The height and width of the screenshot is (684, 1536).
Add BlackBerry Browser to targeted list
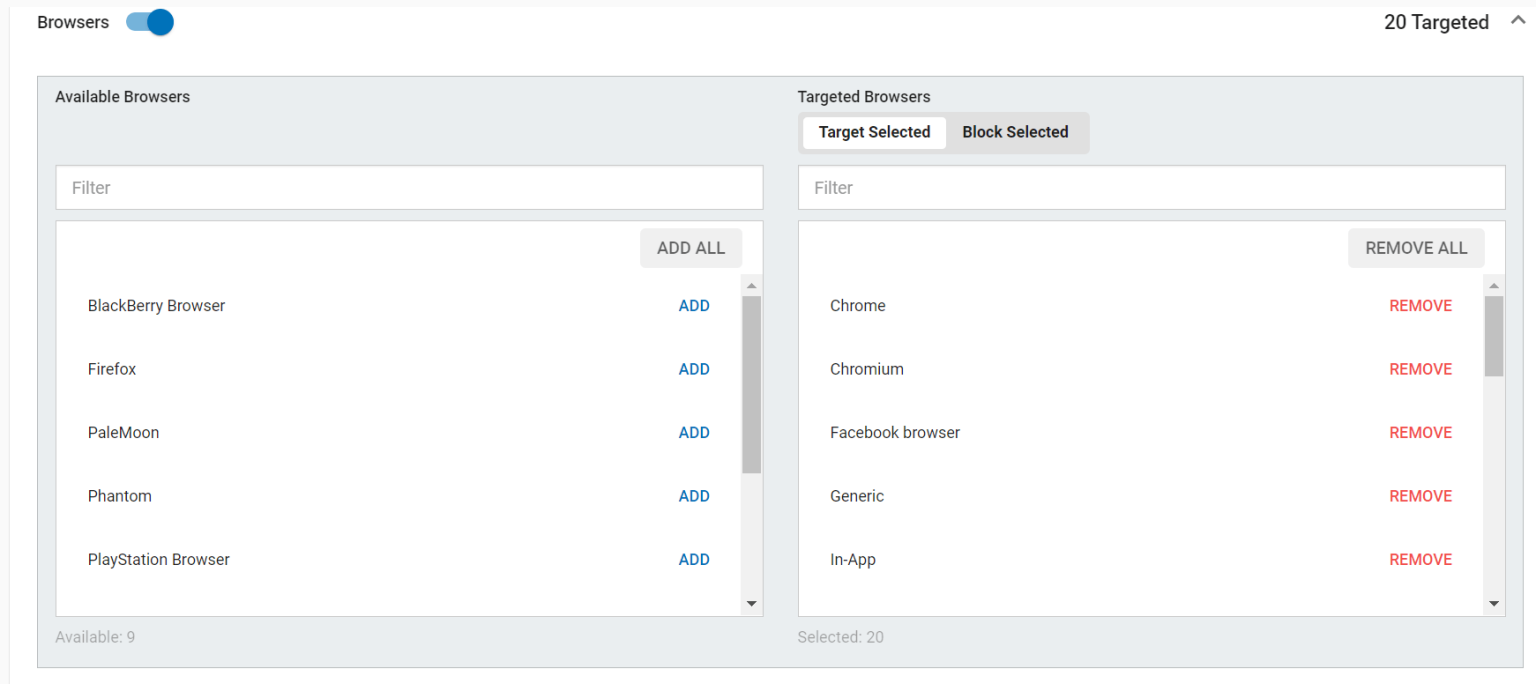[694, 306]
